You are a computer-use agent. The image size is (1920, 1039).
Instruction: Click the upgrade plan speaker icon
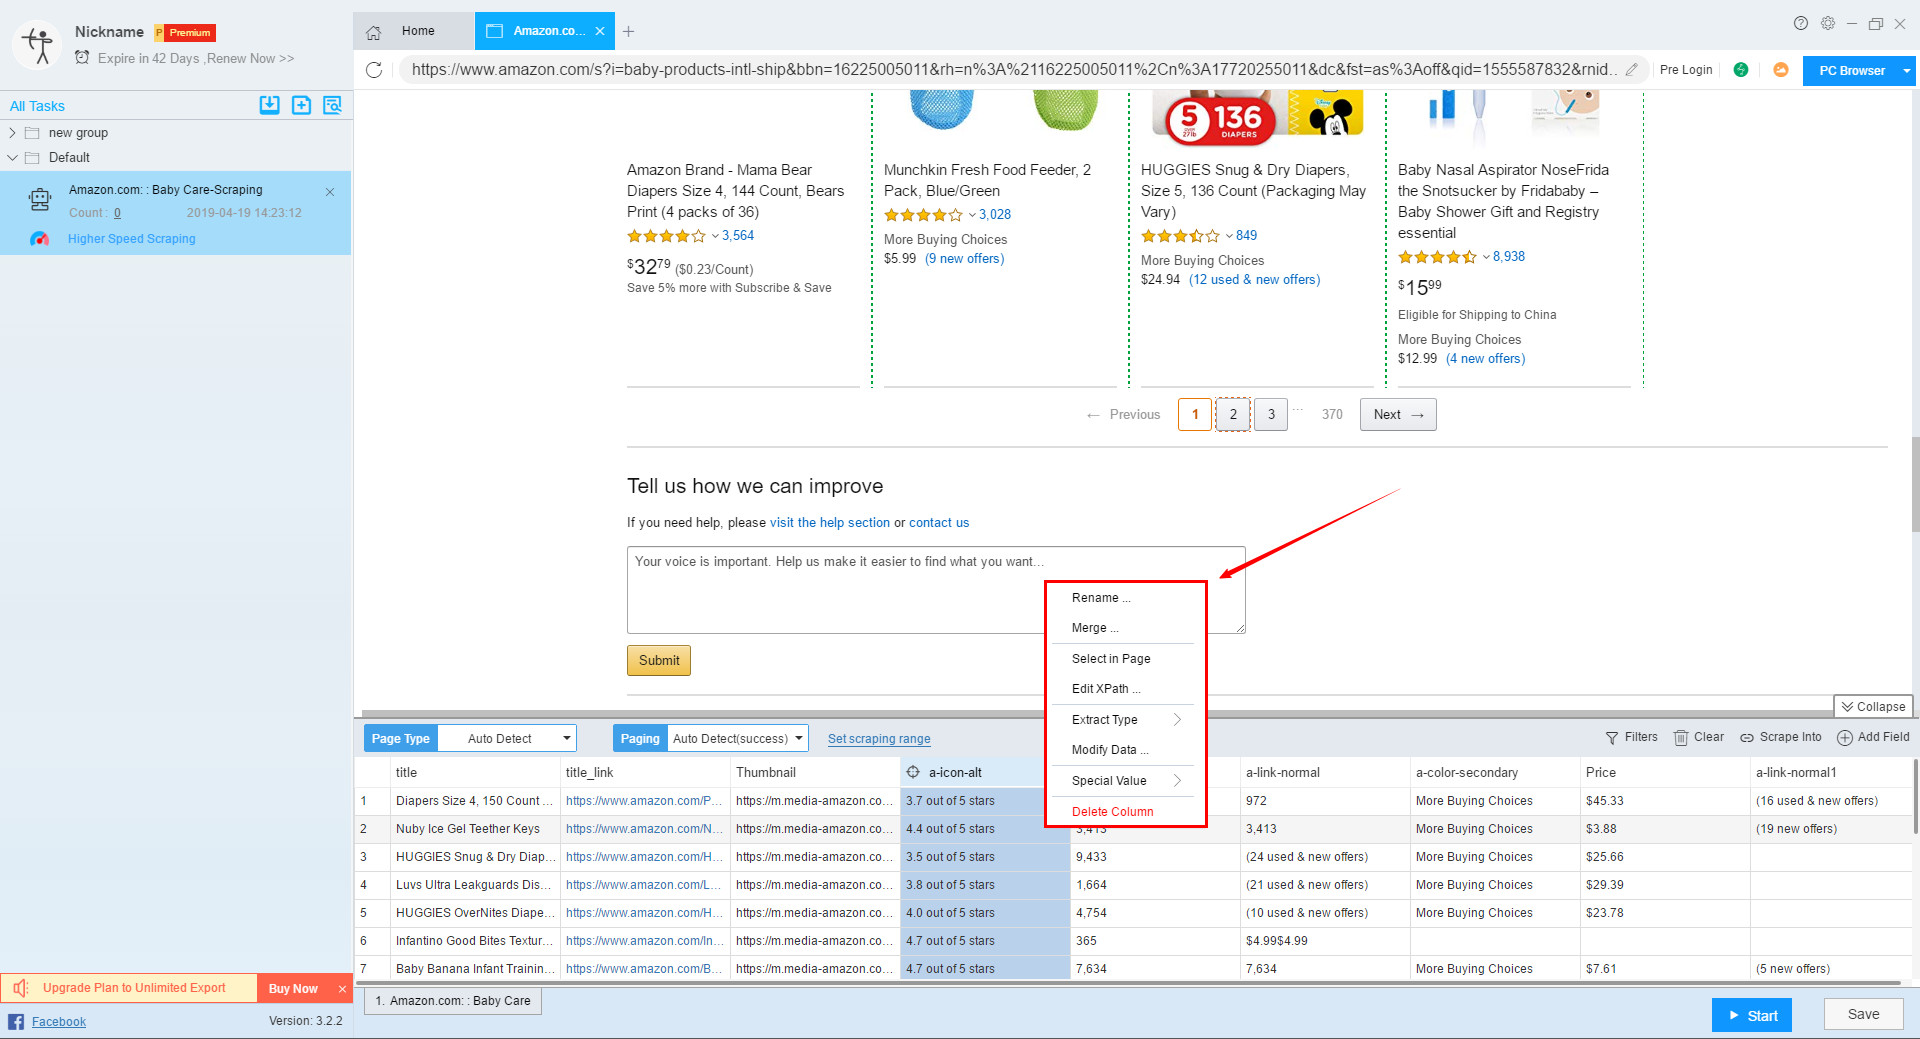21,988
